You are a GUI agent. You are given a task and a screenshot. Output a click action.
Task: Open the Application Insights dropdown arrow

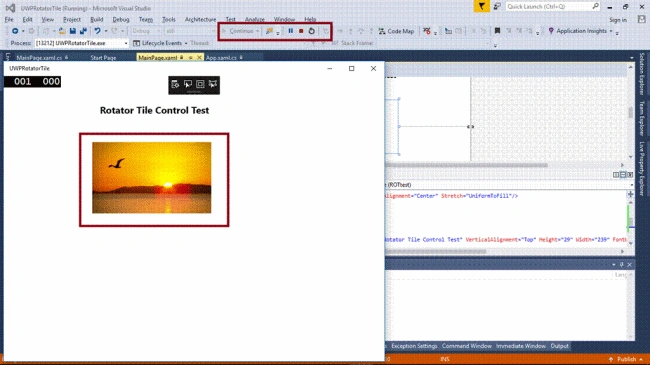click(x=611, y=31)
